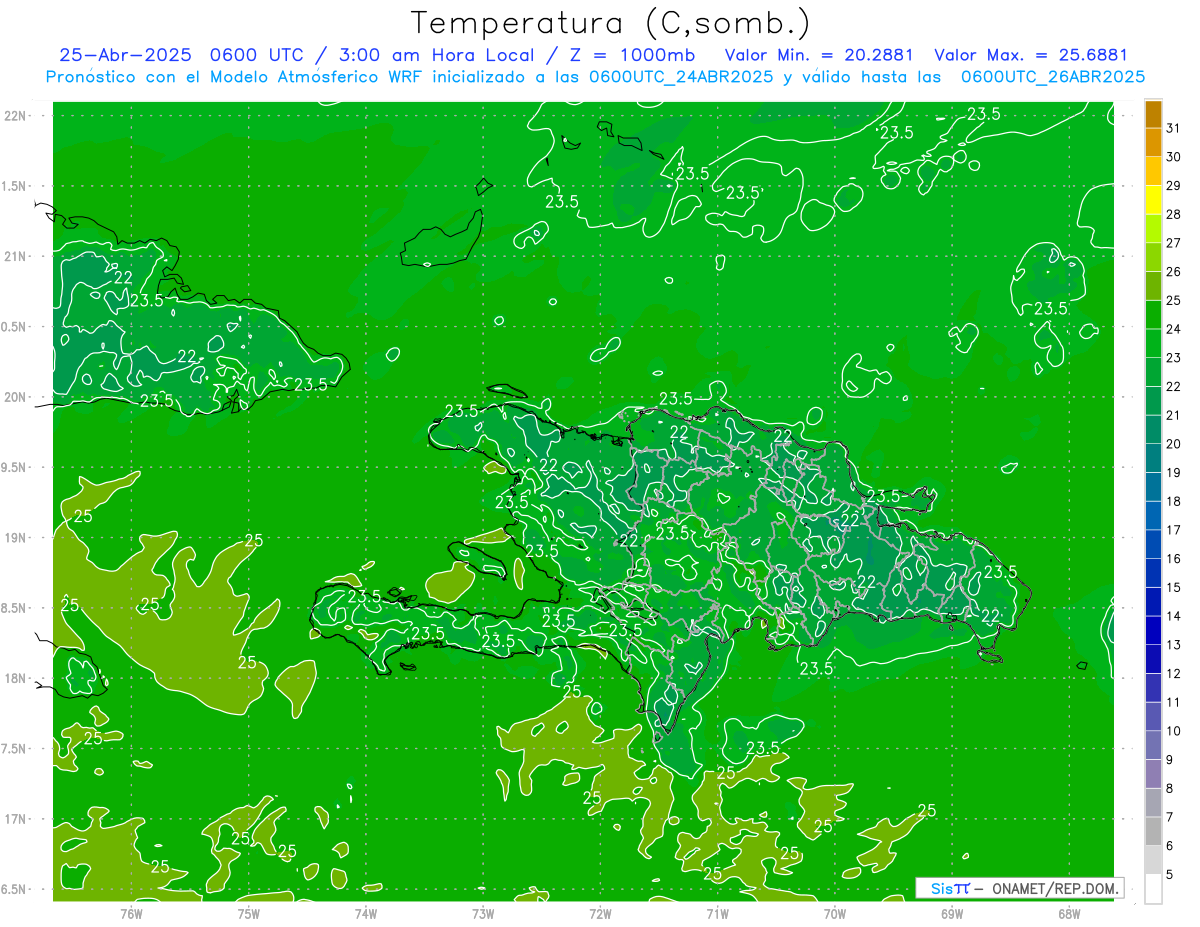1200x927 pixels.
Task: Click the 19N latitude axis label
Action: pyautogui.click(x=15, y=538)
